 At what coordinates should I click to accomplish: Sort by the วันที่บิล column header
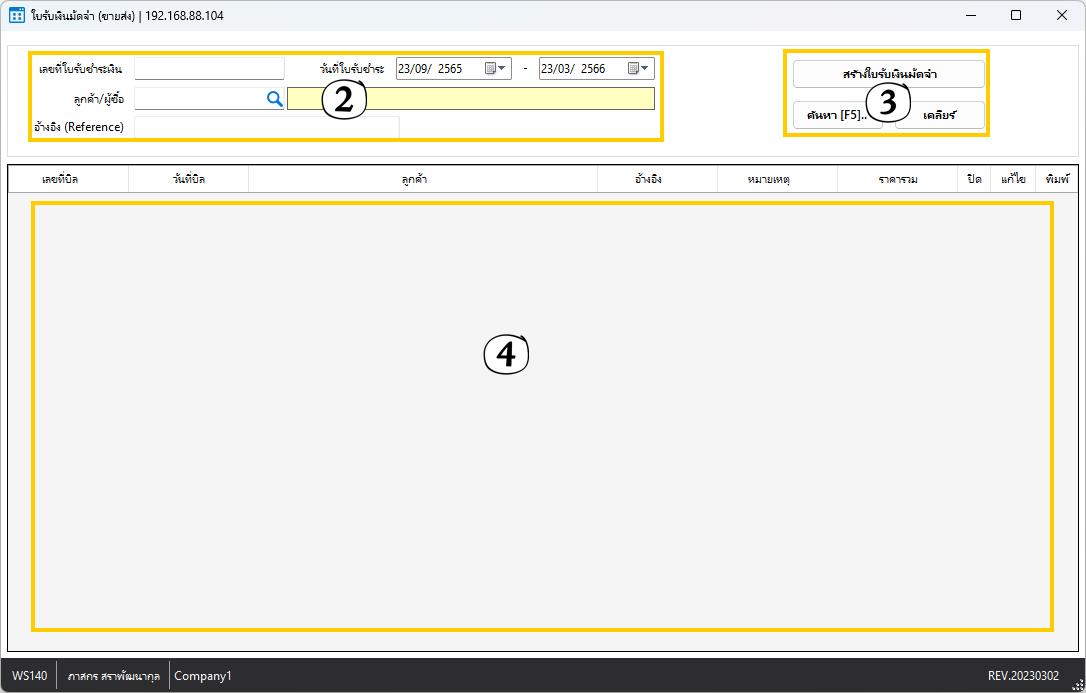pyautogui.click(x=188, y=179)
